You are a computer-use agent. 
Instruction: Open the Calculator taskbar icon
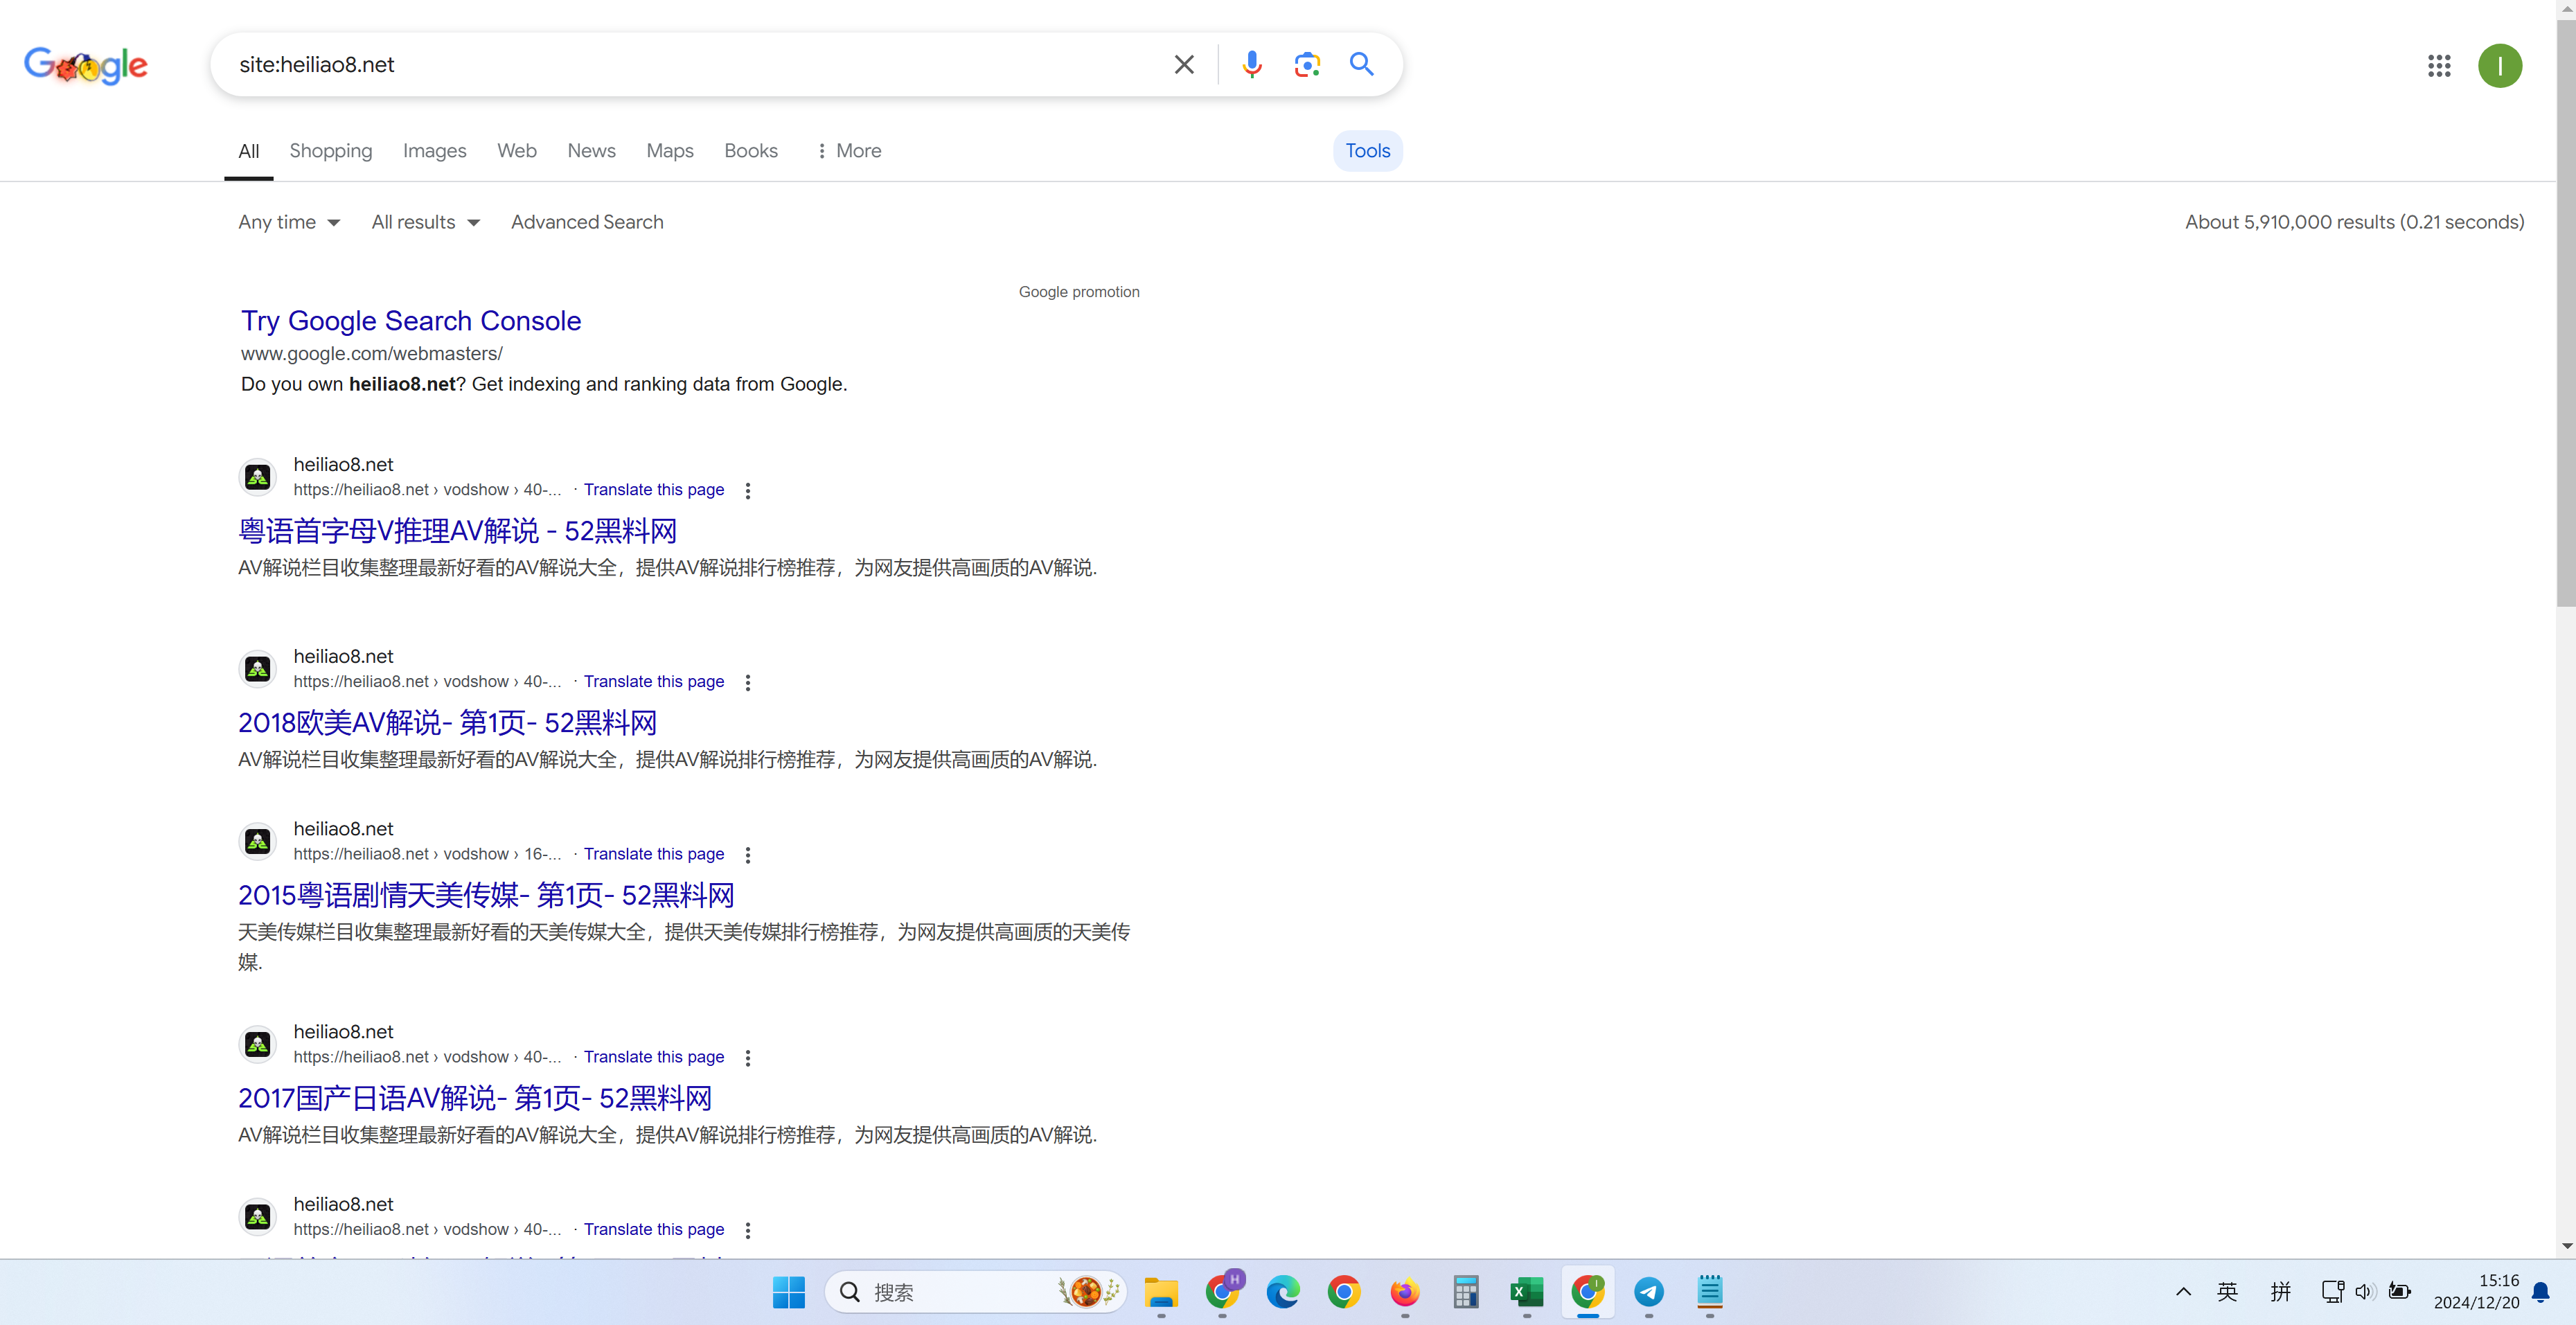(x=1466, y=1292)
